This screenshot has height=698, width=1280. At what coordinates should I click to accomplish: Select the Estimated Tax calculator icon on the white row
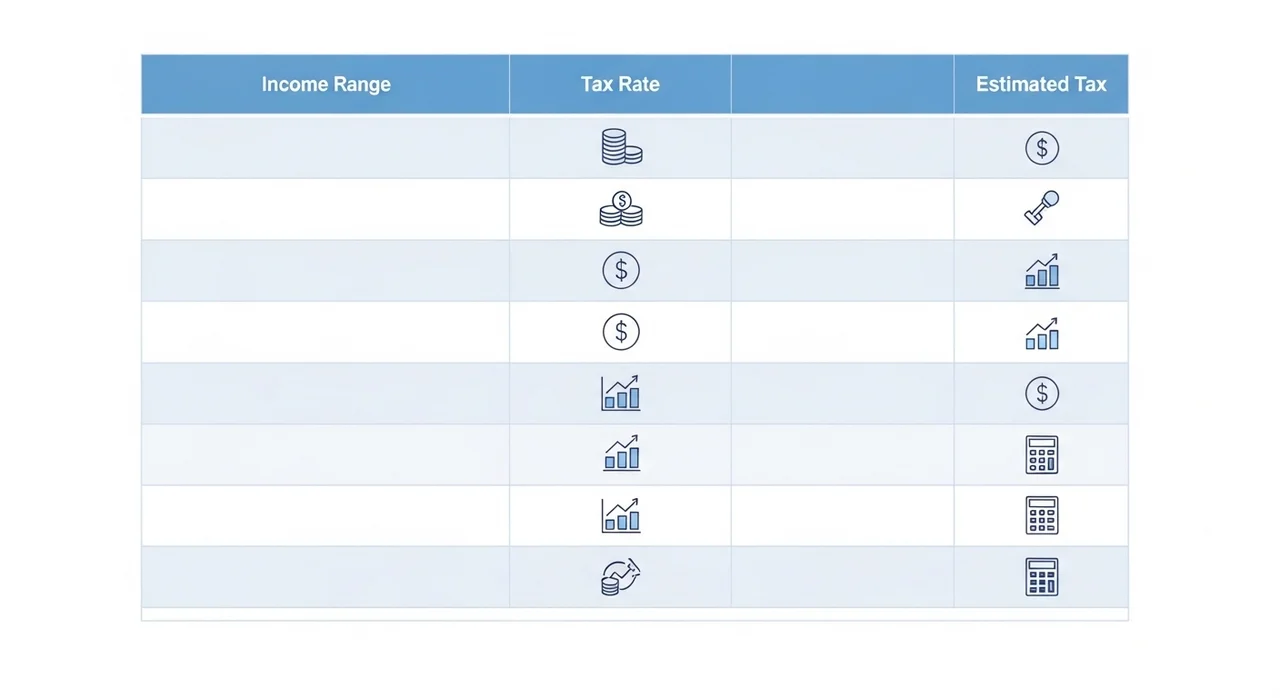(1042, 515)
